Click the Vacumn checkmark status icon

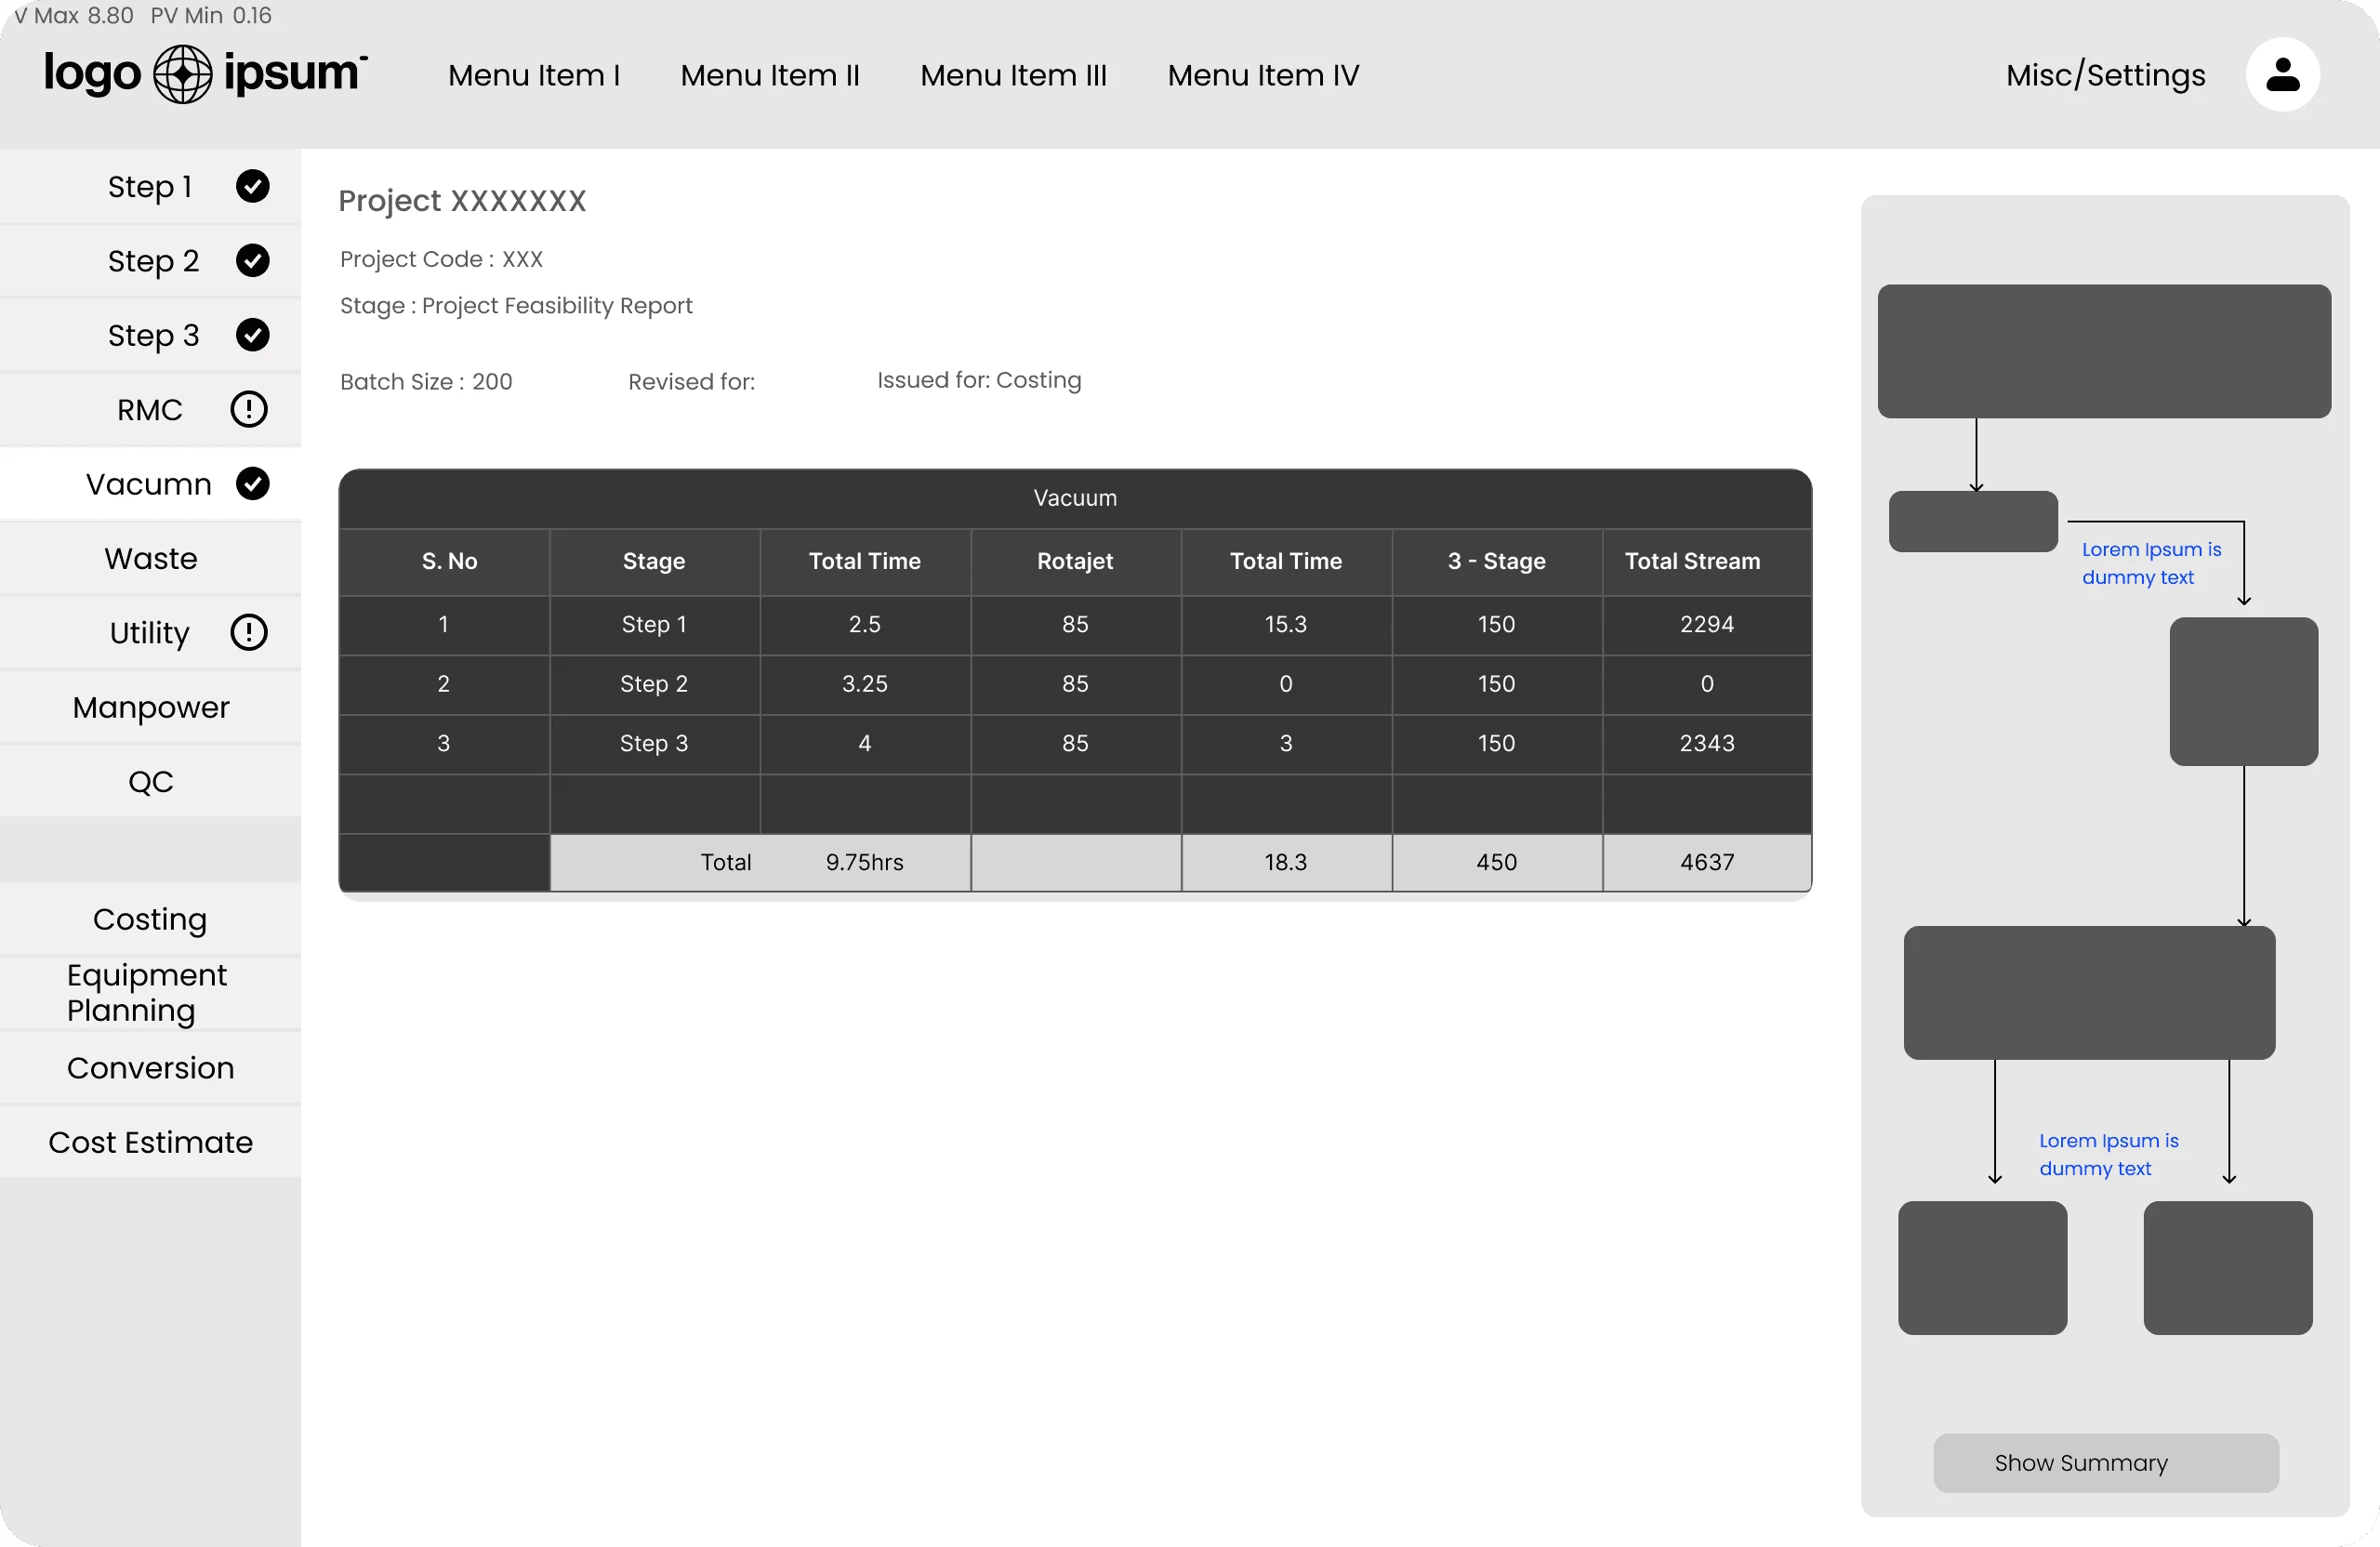pos(253,484)
